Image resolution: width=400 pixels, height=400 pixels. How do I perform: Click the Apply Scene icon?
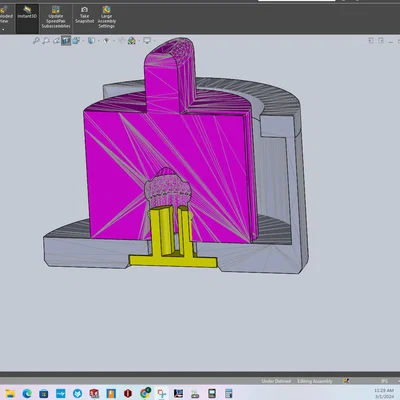[132, 41]
